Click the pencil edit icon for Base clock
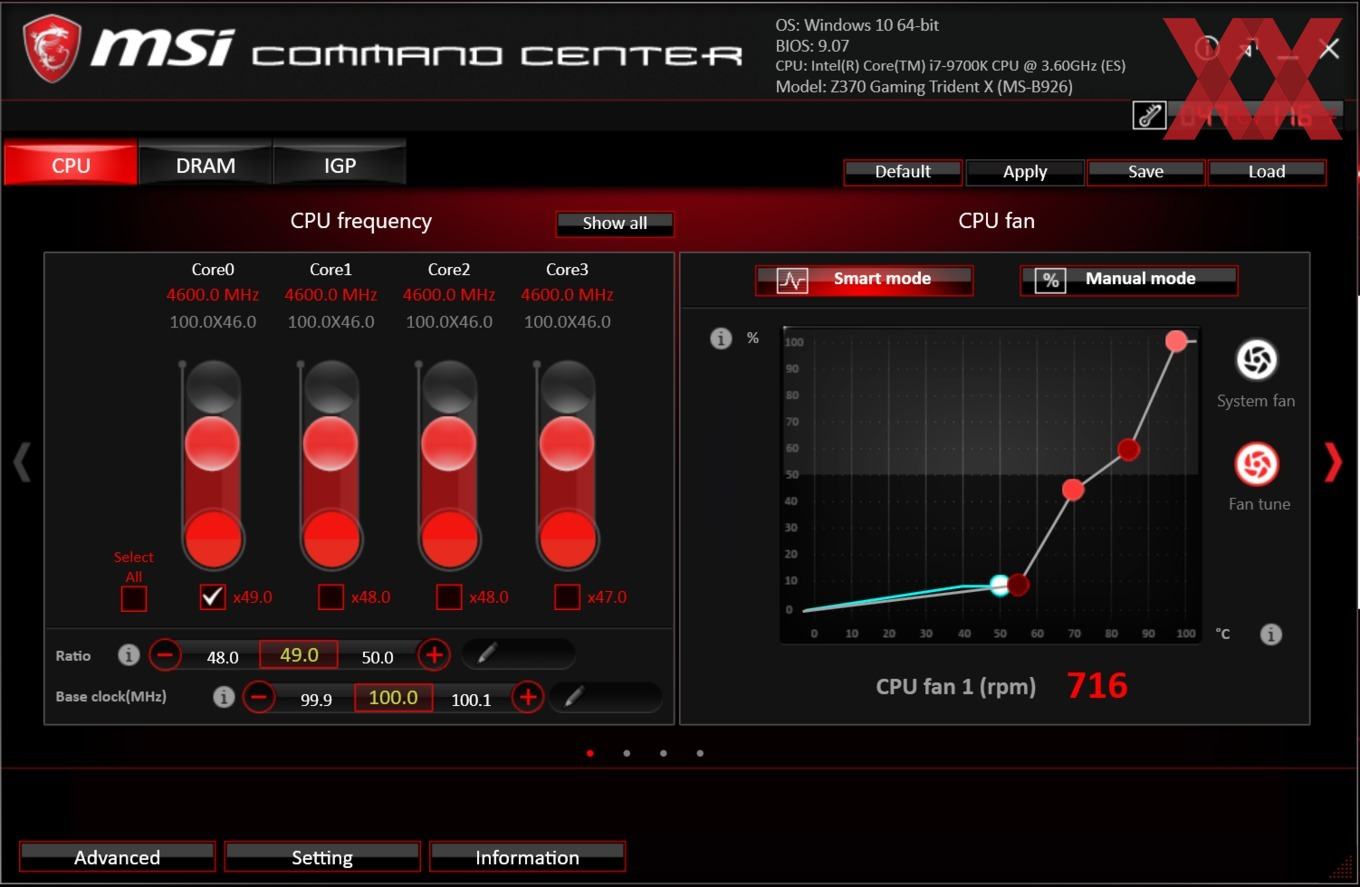This screenshot has width=1360, height=887. (x=574, y=696)
